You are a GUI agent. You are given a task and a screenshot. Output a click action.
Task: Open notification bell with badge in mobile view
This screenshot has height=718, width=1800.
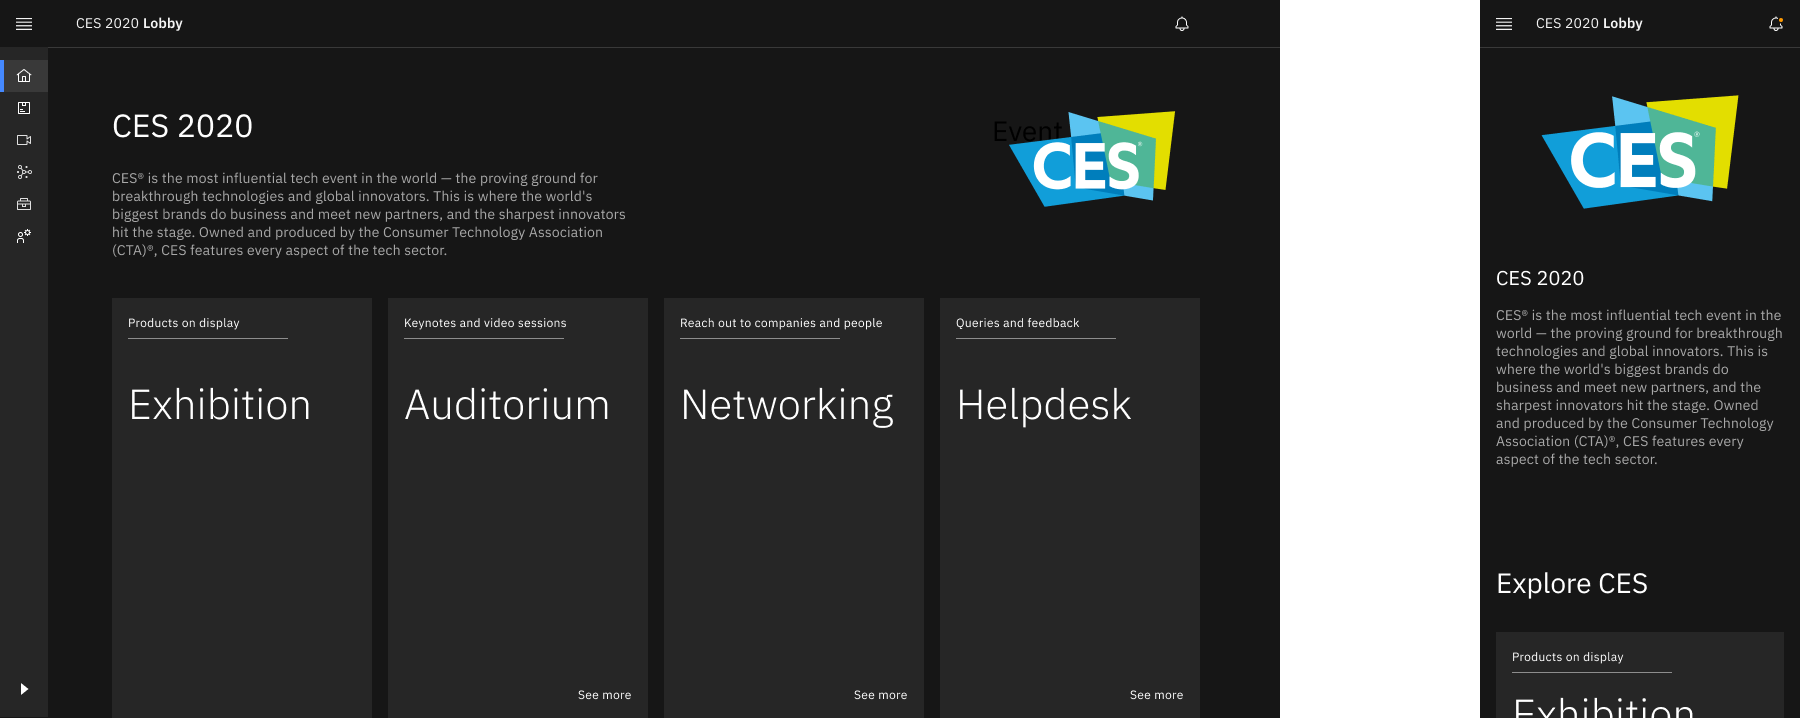[1776, 24]
